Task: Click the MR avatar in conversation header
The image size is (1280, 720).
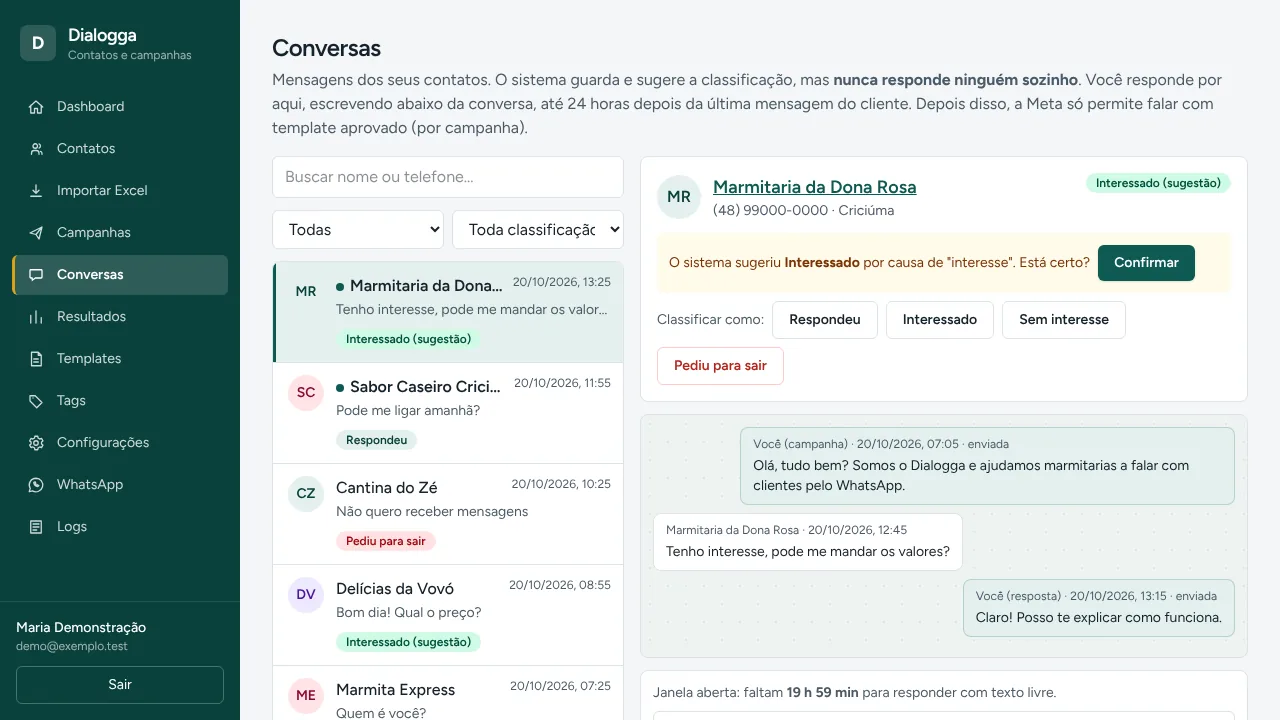Action: (679, 197)
